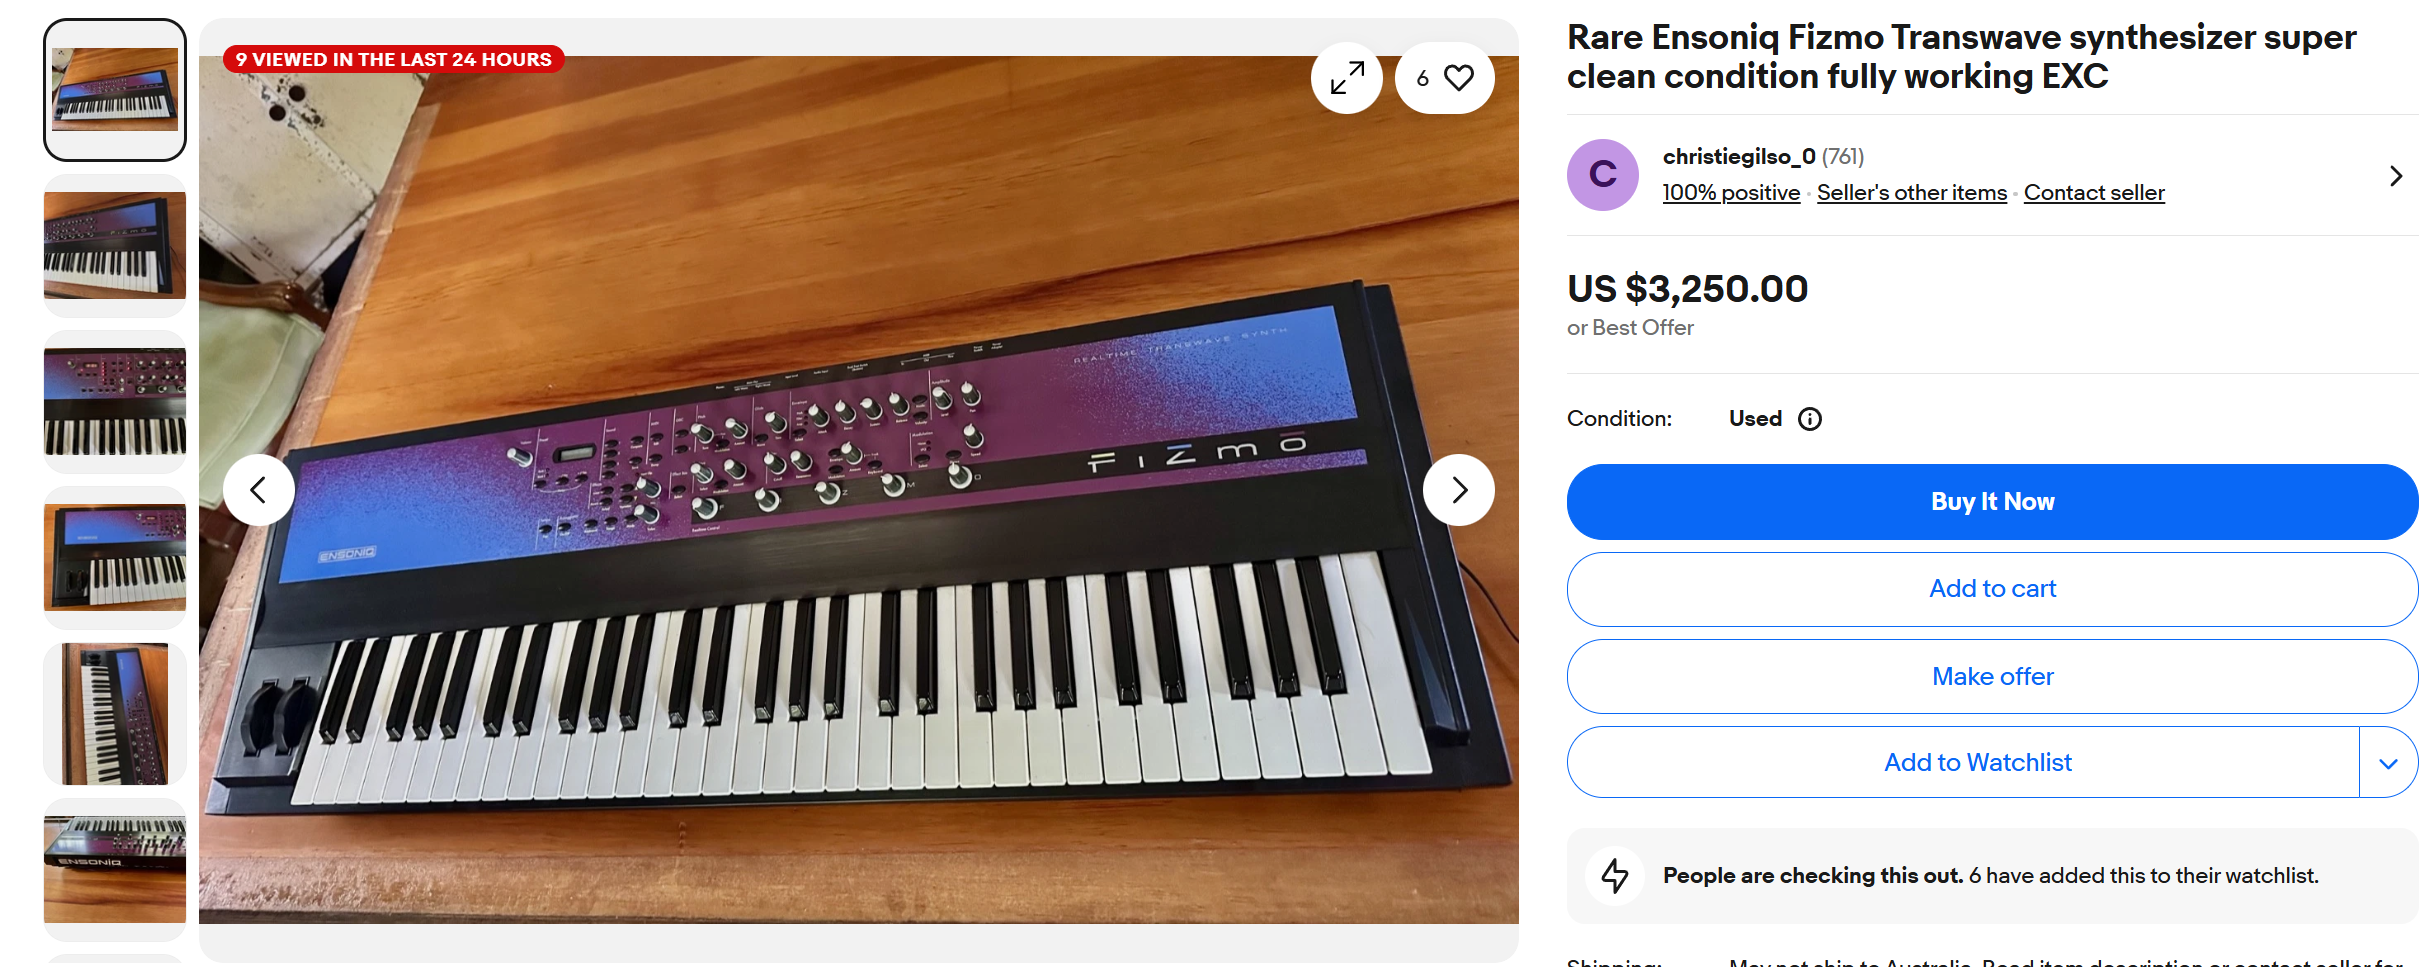Image resolution: width=2434 pixels, height=967 pixels.
Task: Expand the Add to Watchlist dropdown arrow
Action: coord(2388,763)
